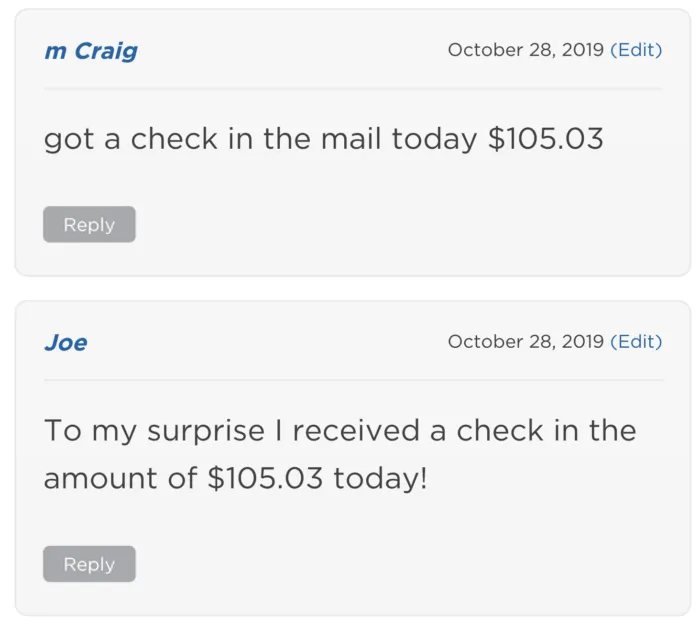Click the $105.03 amount in Joe's comment
Viewport: 700px width, 628px height.
point(266,478)
